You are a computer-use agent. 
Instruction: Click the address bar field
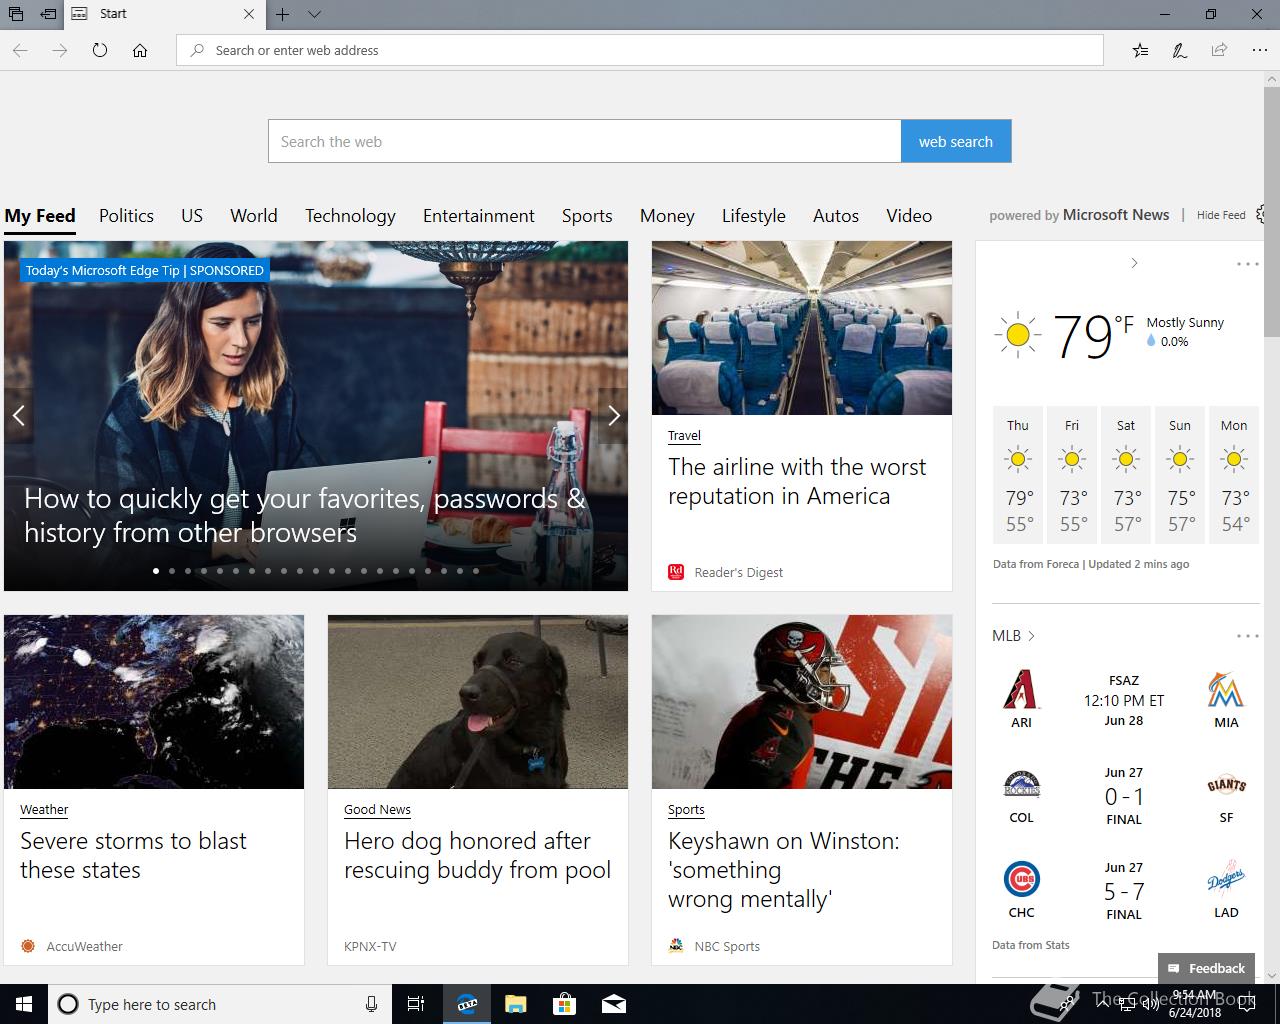[x=640, y=50]
